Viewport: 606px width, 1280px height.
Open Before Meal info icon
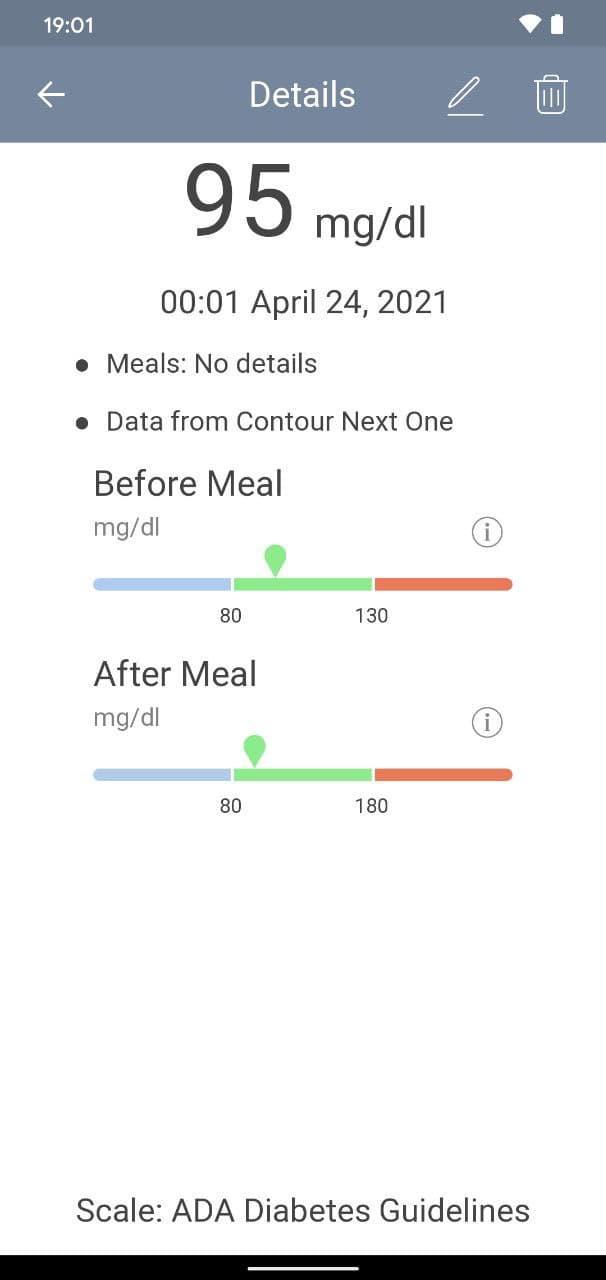487,533
